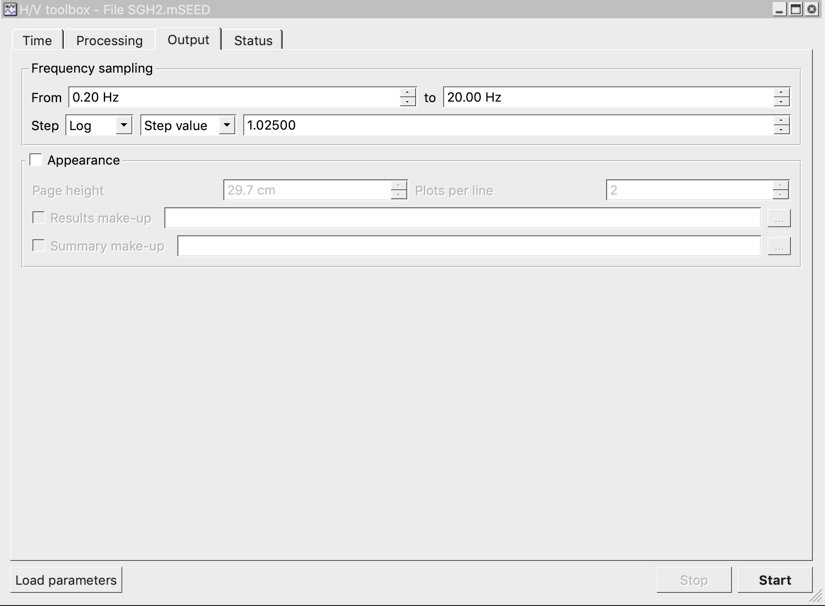Switch to the Time tab

(37, 40)
